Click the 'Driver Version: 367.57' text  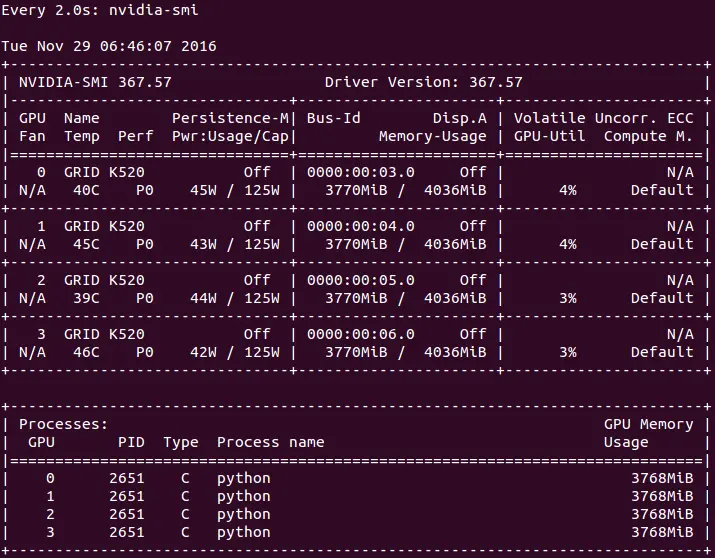click(424, 82)
